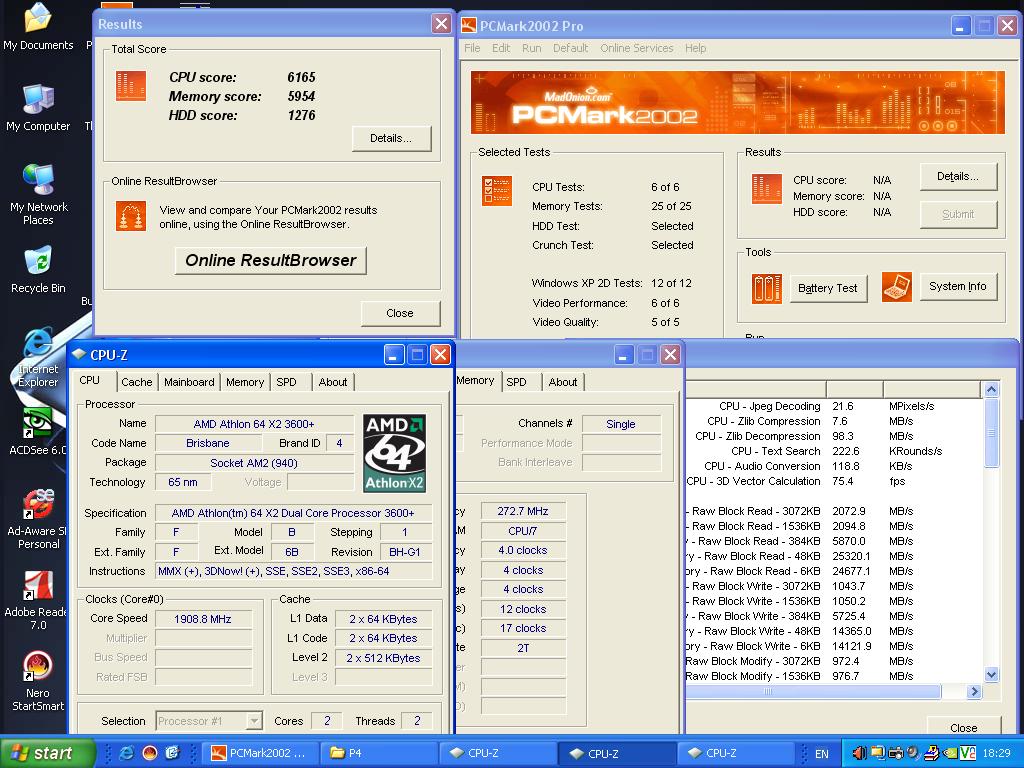Viewport: 1024px width, 768px height.
Task: Click the 272.7 MHz frequency field
Action: tap(523, 511)
